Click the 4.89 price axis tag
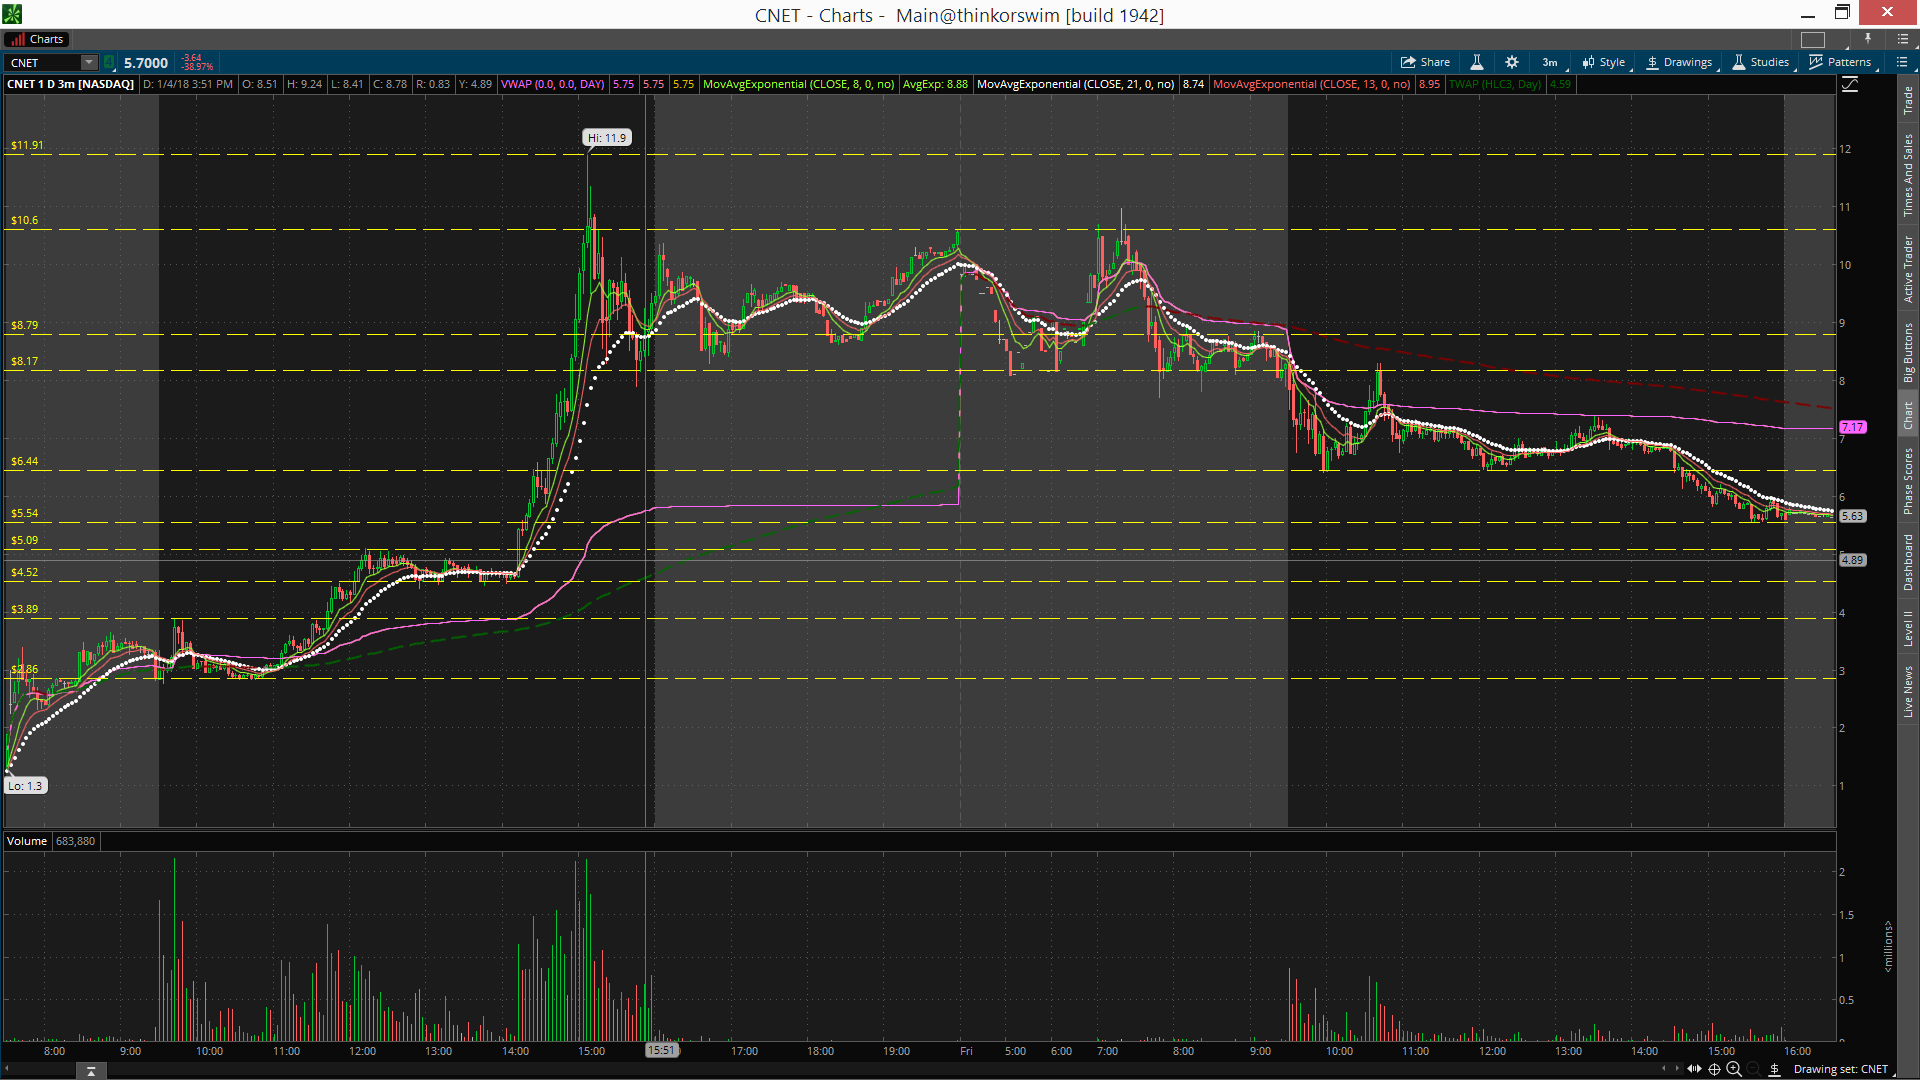 point(1852,560)
